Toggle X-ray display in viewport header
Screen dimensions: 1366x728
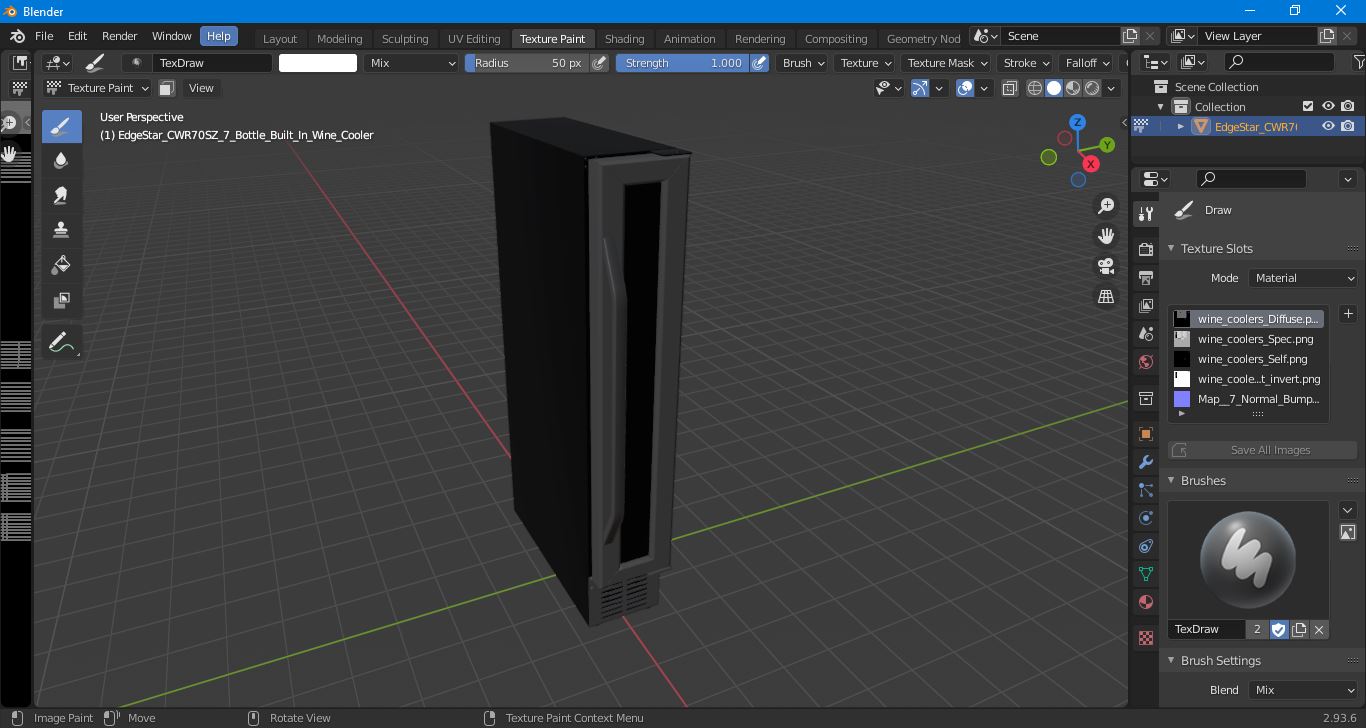coord(1010,88)
